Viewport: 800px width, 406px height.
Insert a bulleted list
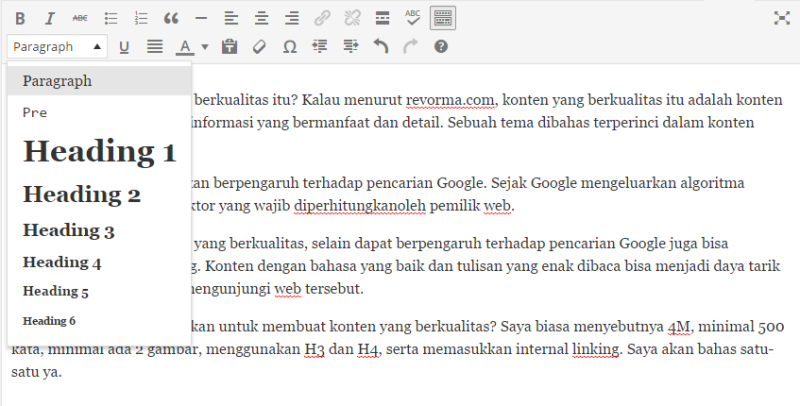click(x=111, y=19)
